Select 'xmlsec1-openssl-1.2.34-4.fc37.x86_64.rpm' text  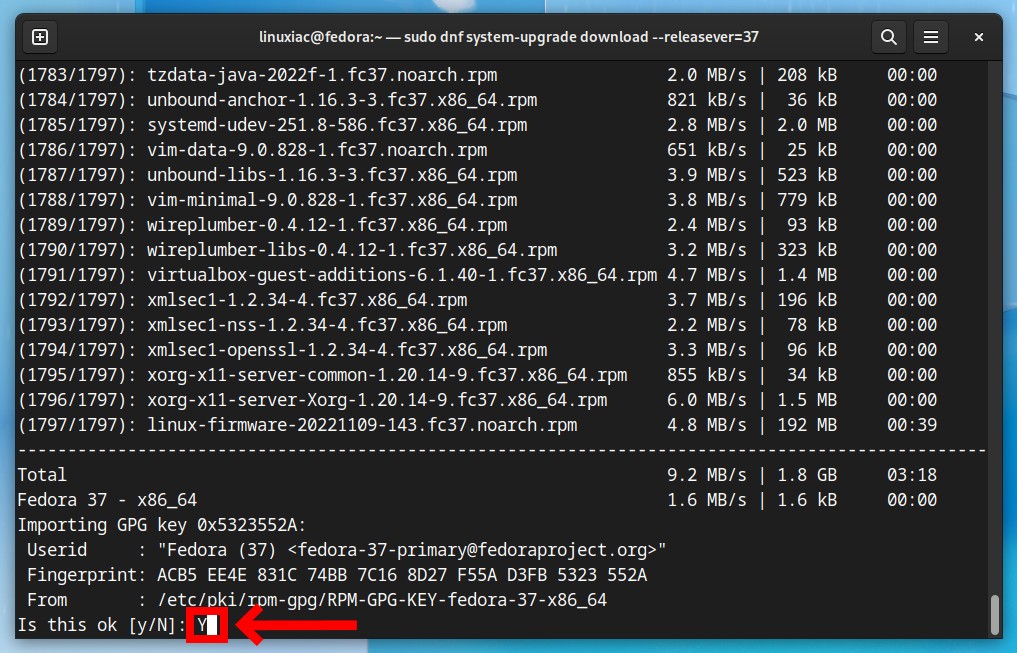pyautogui.click(x=347, y=350)
